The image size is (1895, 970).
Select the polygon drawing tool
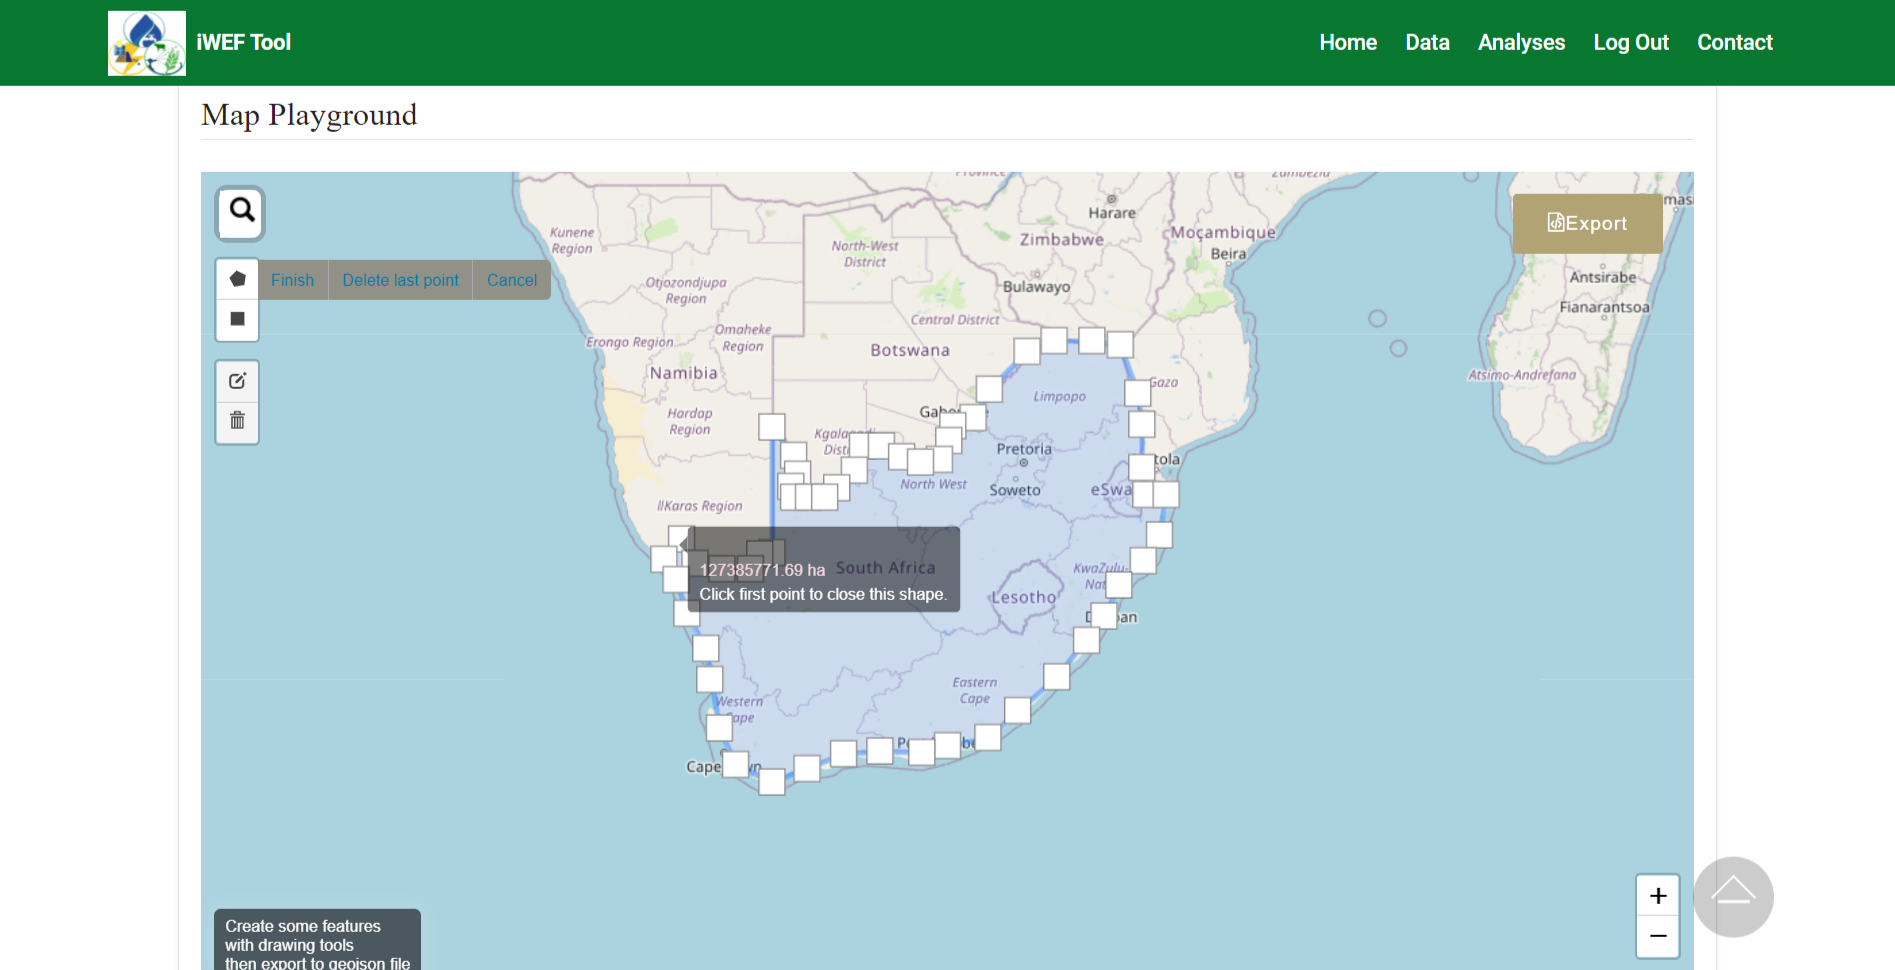pos(237,279)
